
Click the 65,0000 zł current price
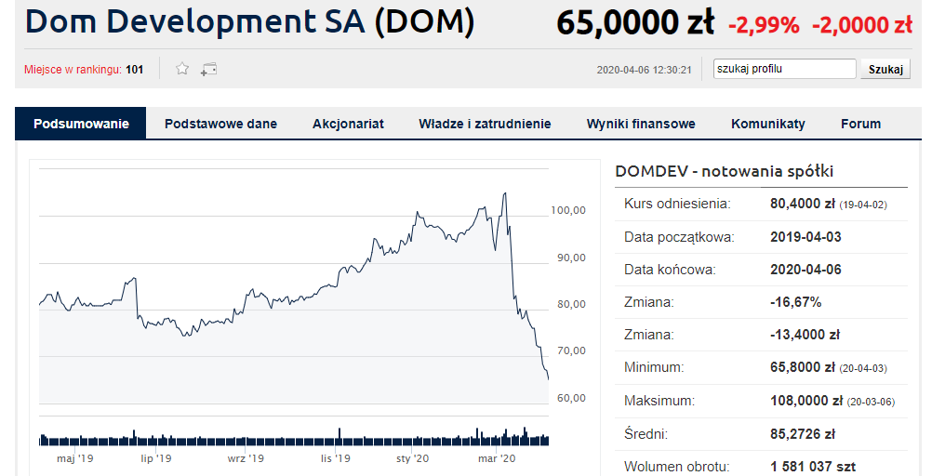tap(635, 23)
